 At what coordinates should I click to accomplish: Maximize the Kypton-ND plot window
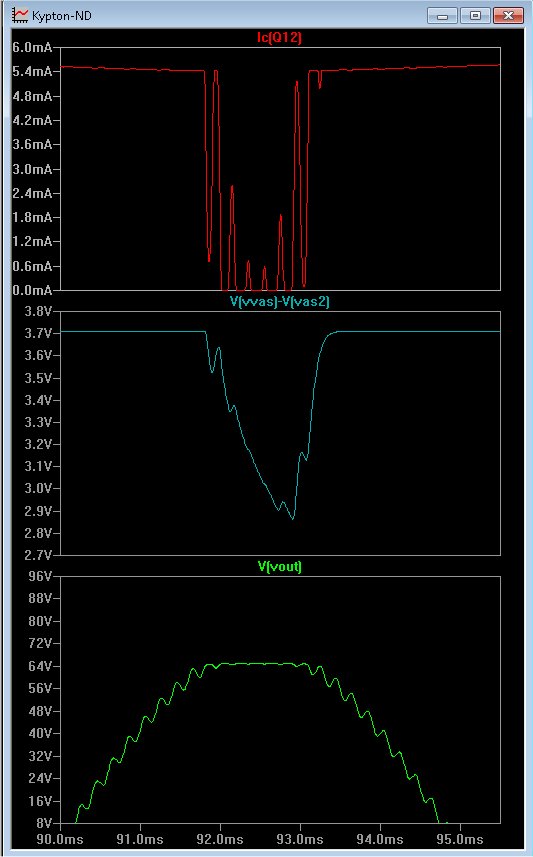(x=475, y=15)
